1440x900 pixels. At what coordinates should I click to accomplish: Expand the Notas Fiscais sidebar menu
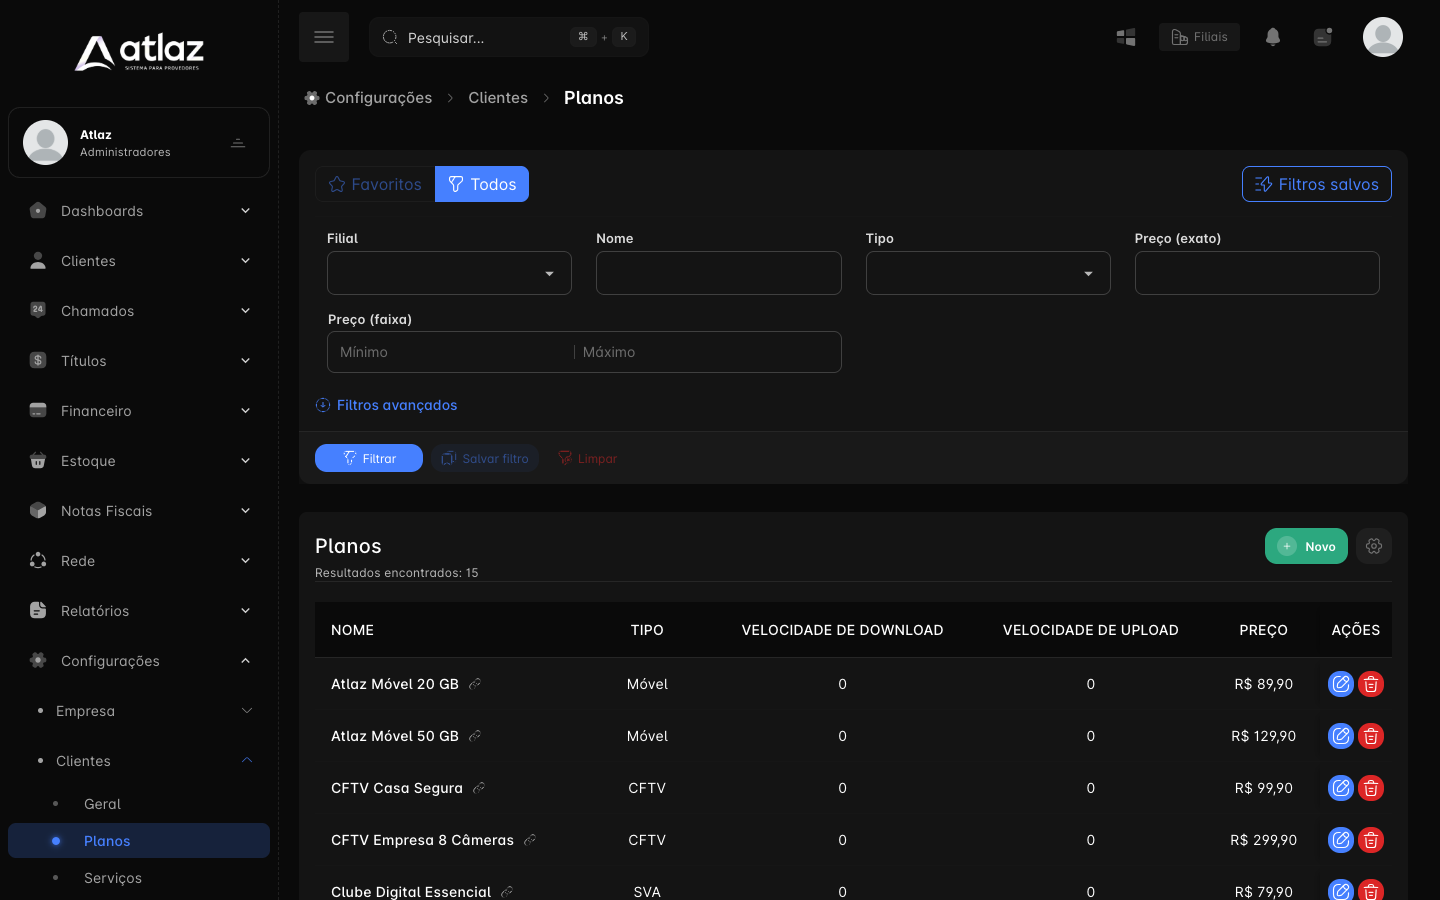[x=139, y=511]
